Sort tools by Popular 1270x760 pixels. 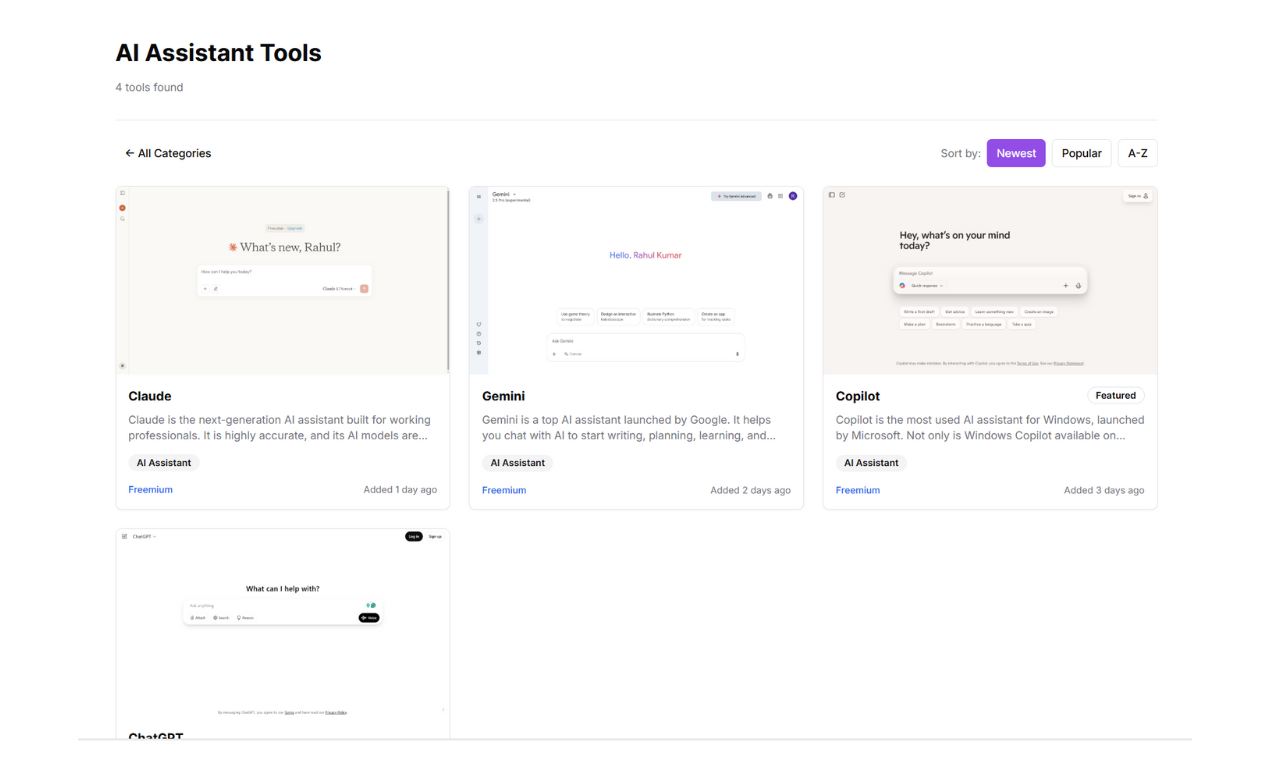point(1081,153)
